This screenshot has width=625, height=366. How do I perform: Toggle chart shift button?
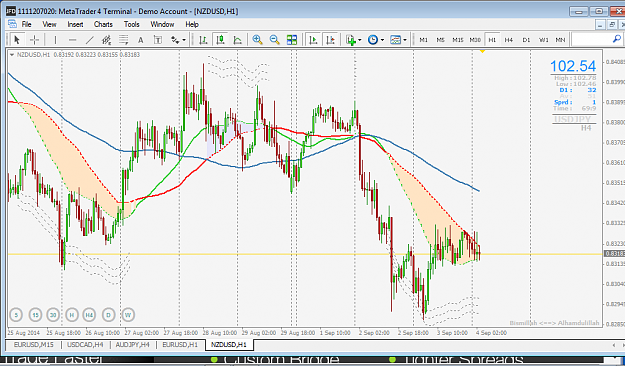tap(330, 39)
